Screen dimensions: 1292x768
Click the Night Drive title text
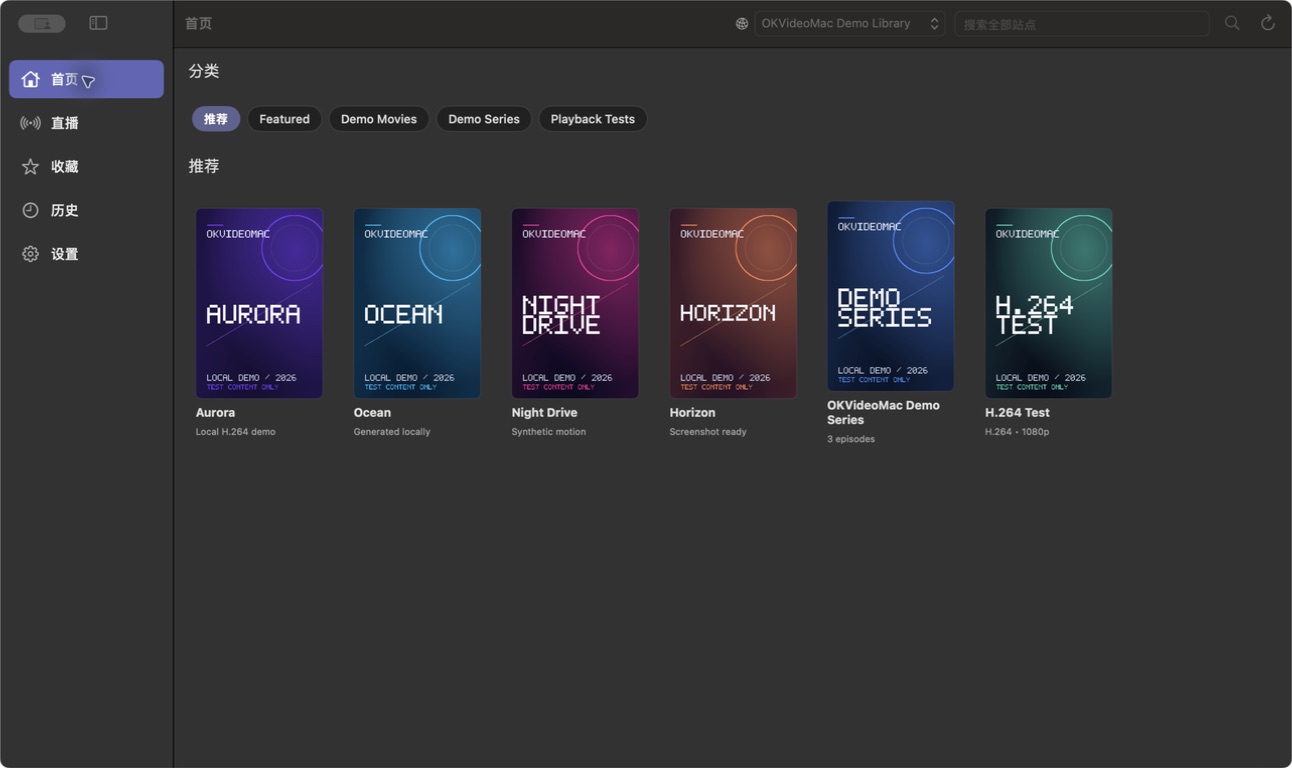[x=545, y=412]
